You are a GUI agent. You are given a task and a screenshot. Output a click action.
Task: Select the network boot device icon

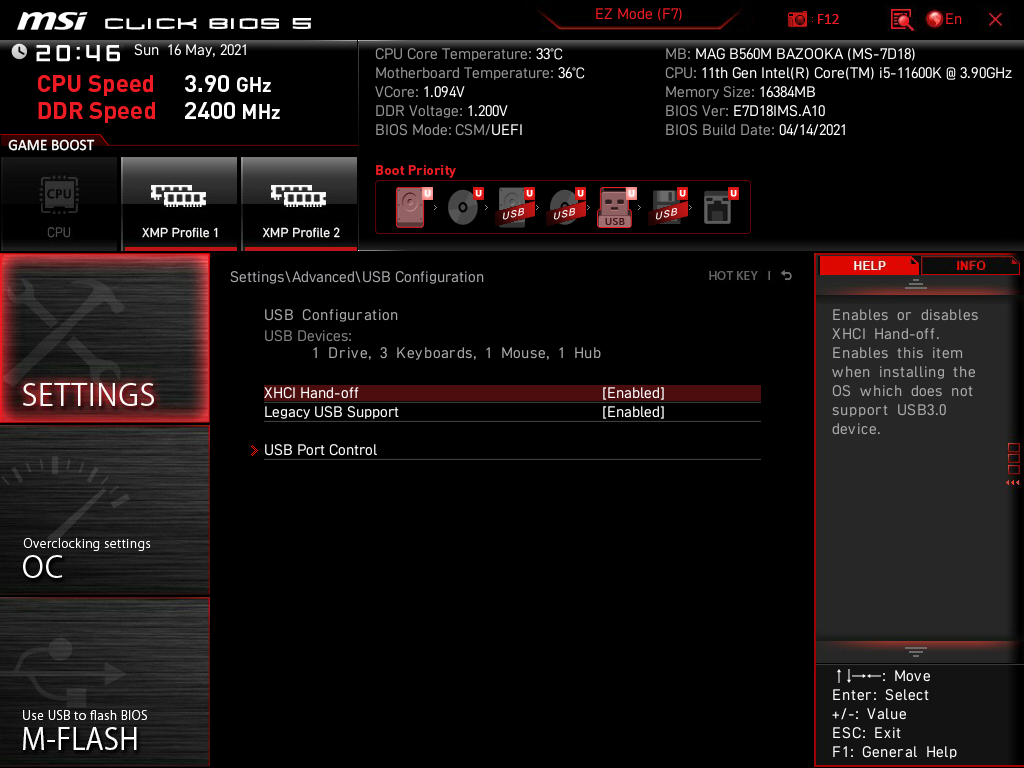click(720, 207)
